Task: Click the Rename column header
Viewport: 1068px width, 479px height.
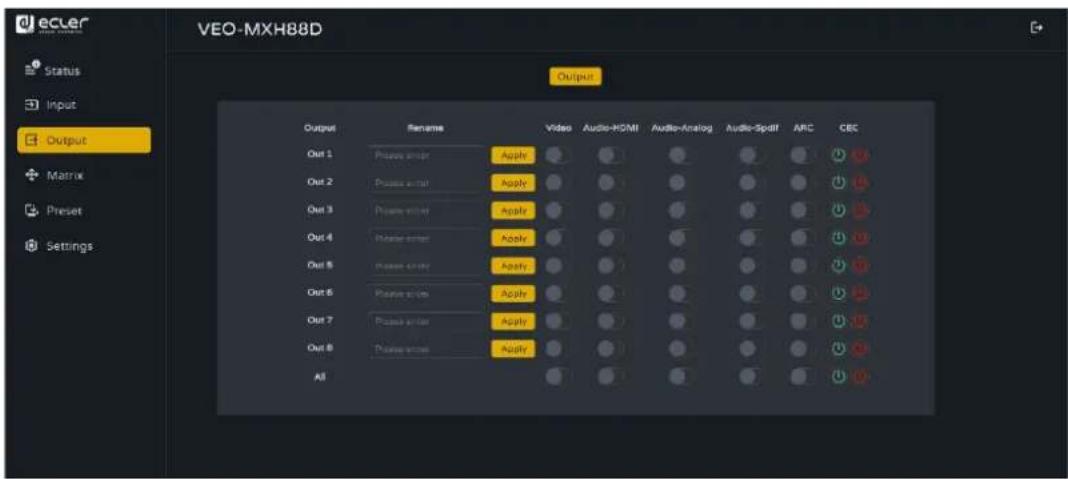Action: pos(425,127)
